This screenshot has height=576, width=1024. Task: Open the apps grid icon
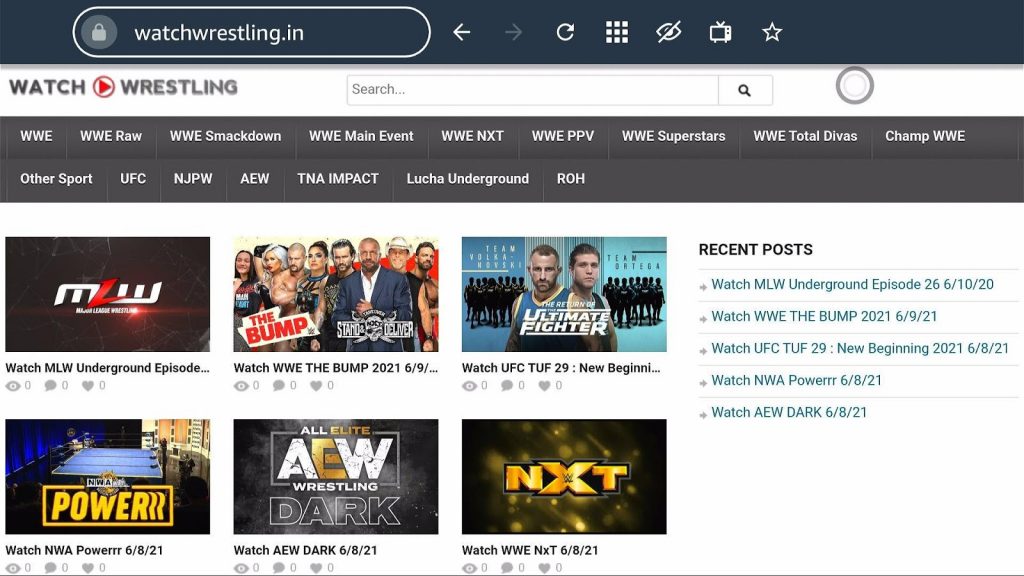point(616,32)
